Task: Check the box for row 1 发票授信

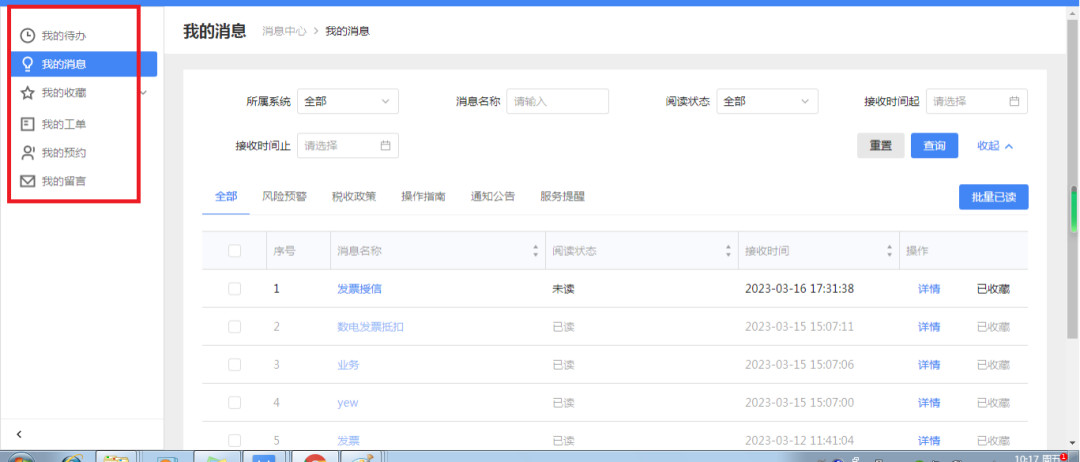Action: 234,289
